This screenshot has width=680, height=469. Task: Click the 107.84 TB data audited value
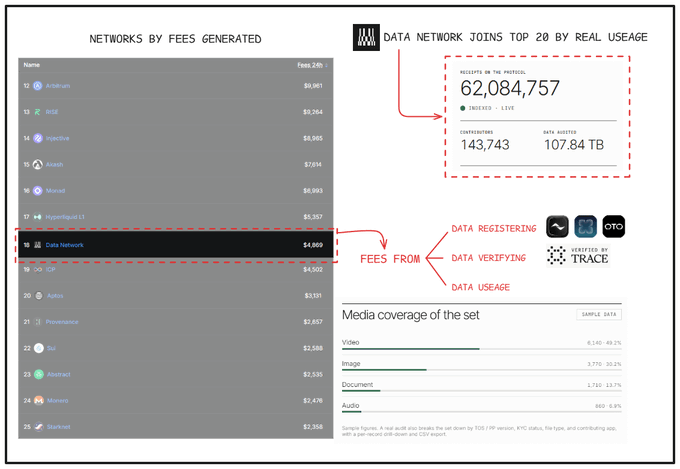[574, 145]
